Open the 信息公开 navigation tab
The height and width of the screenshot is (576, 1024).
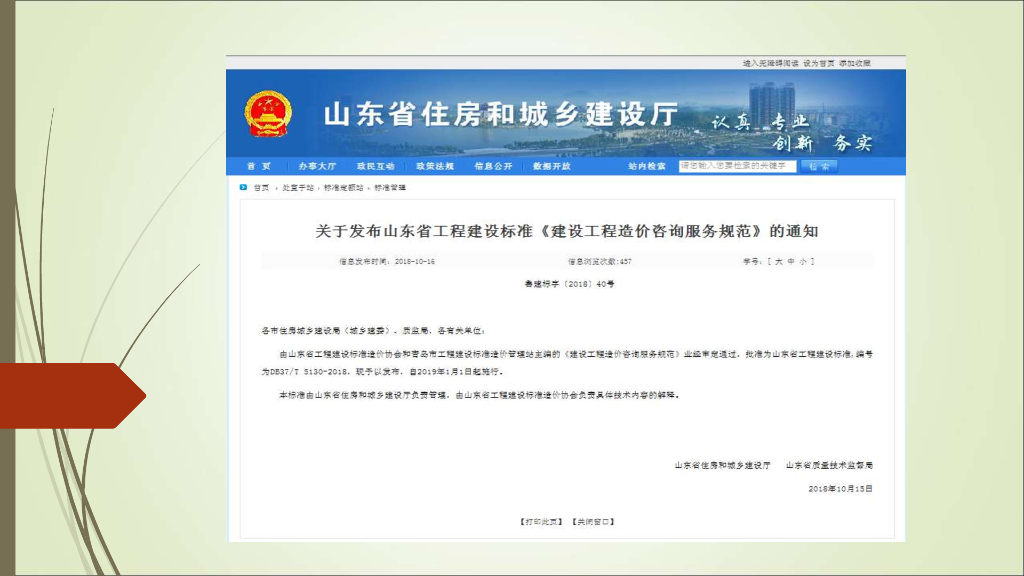[493, 167]
